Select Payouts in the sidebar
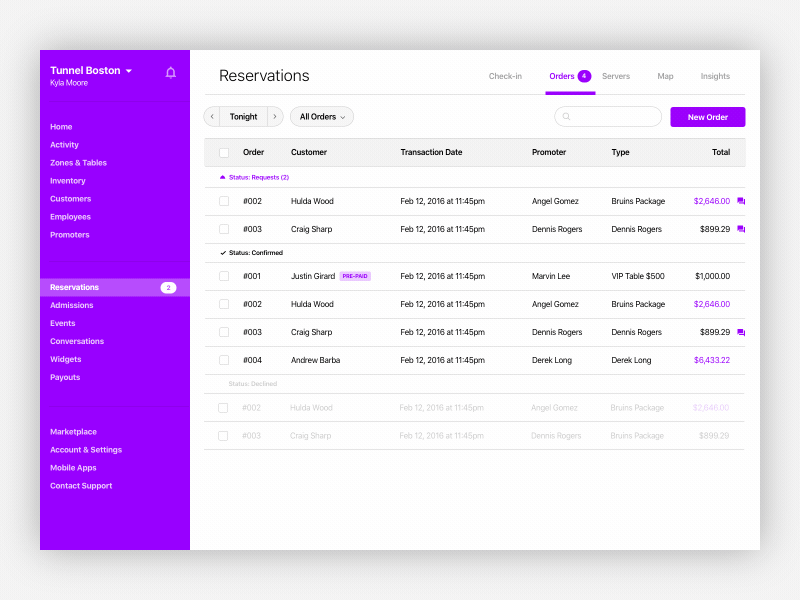800x600 pixels. point(64,377)
